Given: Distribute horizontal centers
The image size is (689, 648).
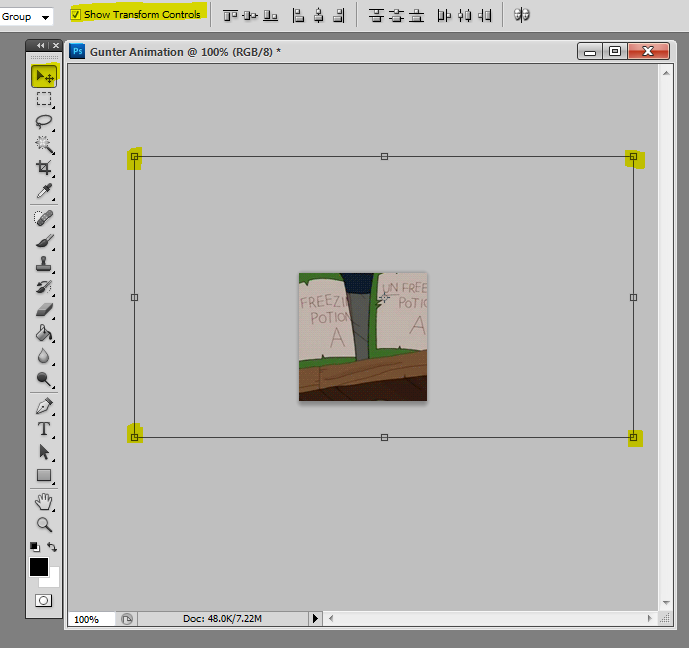Looking at the screenshot, I should pyautogui.click(x=464, y=16).
